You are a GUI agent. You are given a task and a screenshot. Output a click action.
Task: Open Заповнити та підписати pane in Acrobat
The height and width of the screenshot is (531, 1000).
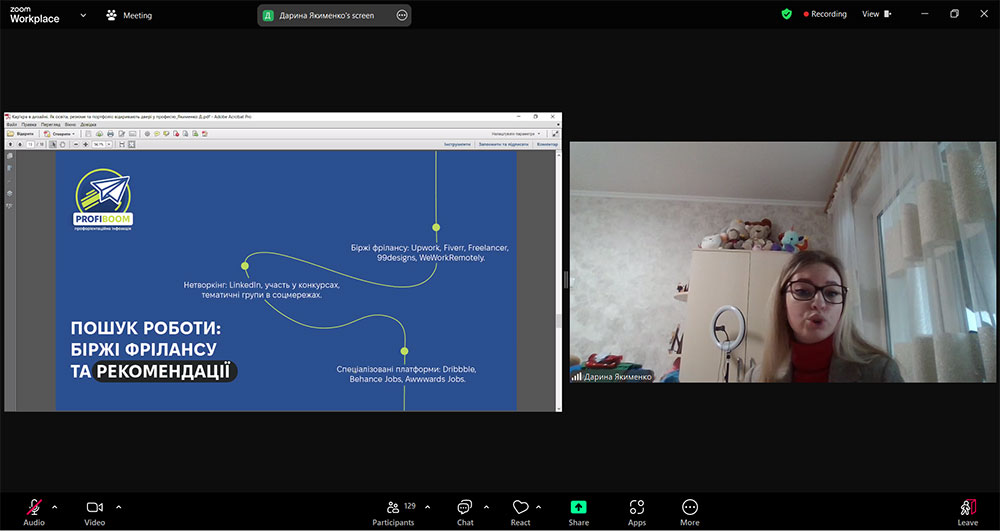click(504, 145)
